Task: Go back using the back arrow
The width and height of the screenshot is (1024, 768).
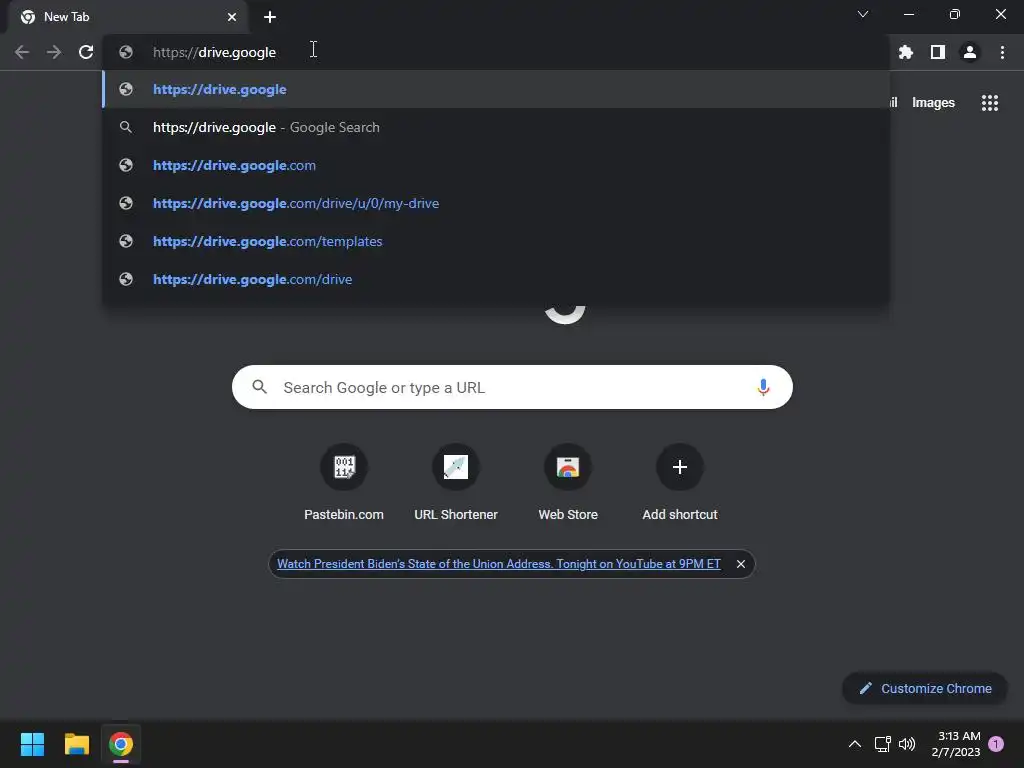Action: [x=22, y=52]
